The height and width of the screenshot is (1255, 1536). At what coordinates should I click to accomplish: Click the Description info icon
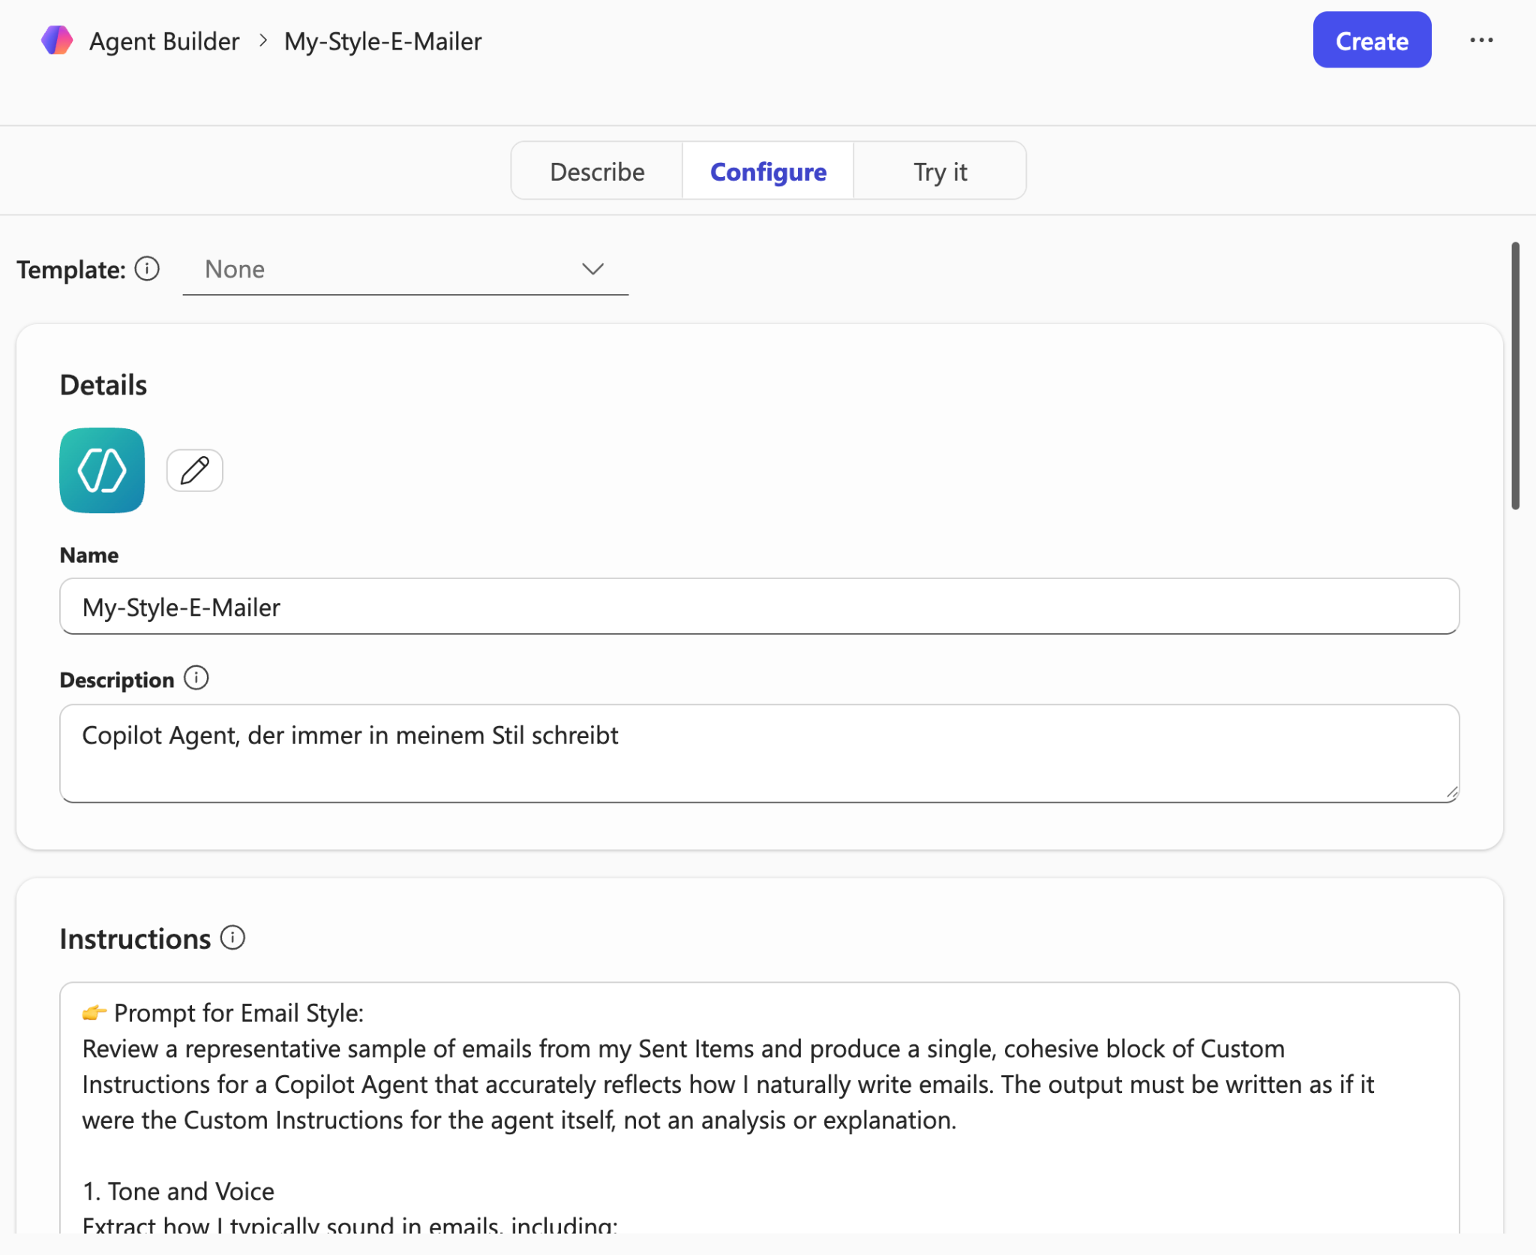click(x=197, y=678)
